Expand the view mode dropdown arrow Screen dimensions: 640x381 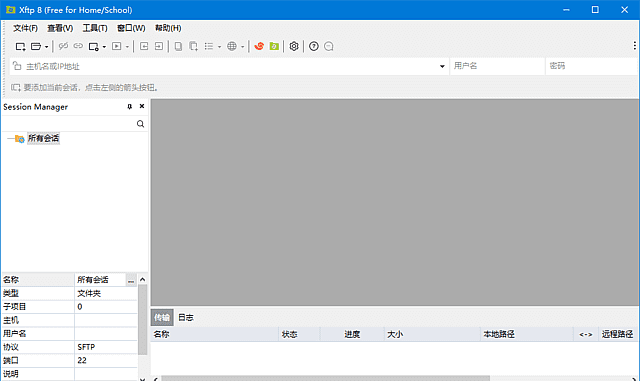(x=219, y=47)
